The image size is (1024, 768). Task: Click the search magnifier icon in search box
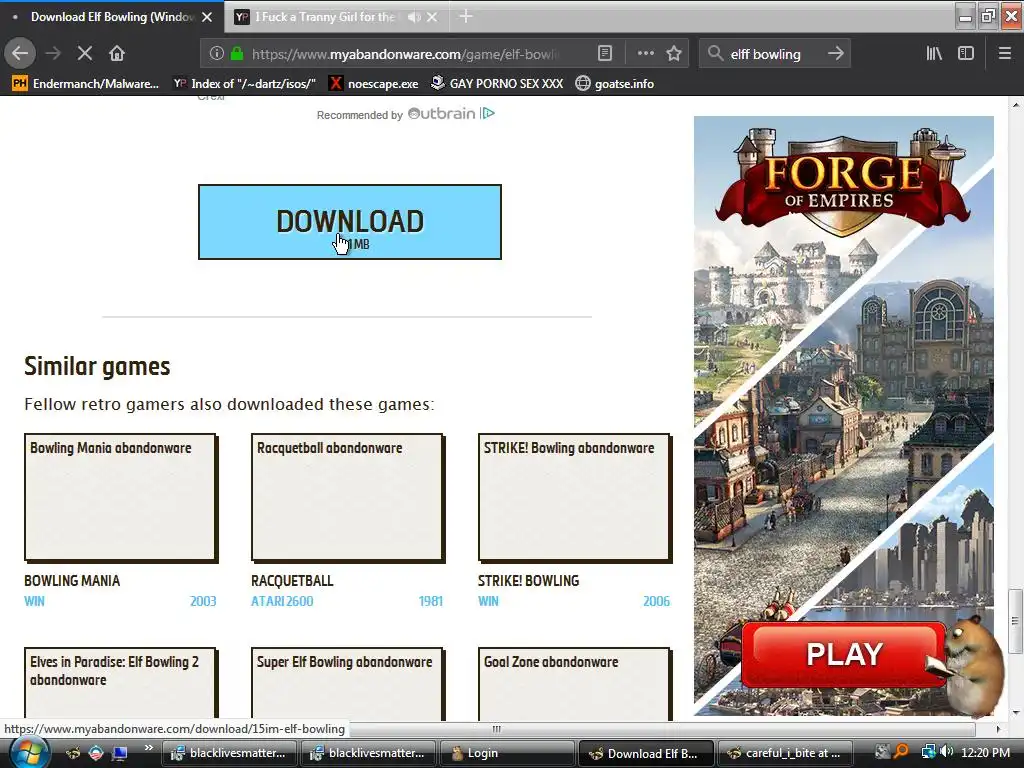tap(716, 54)
